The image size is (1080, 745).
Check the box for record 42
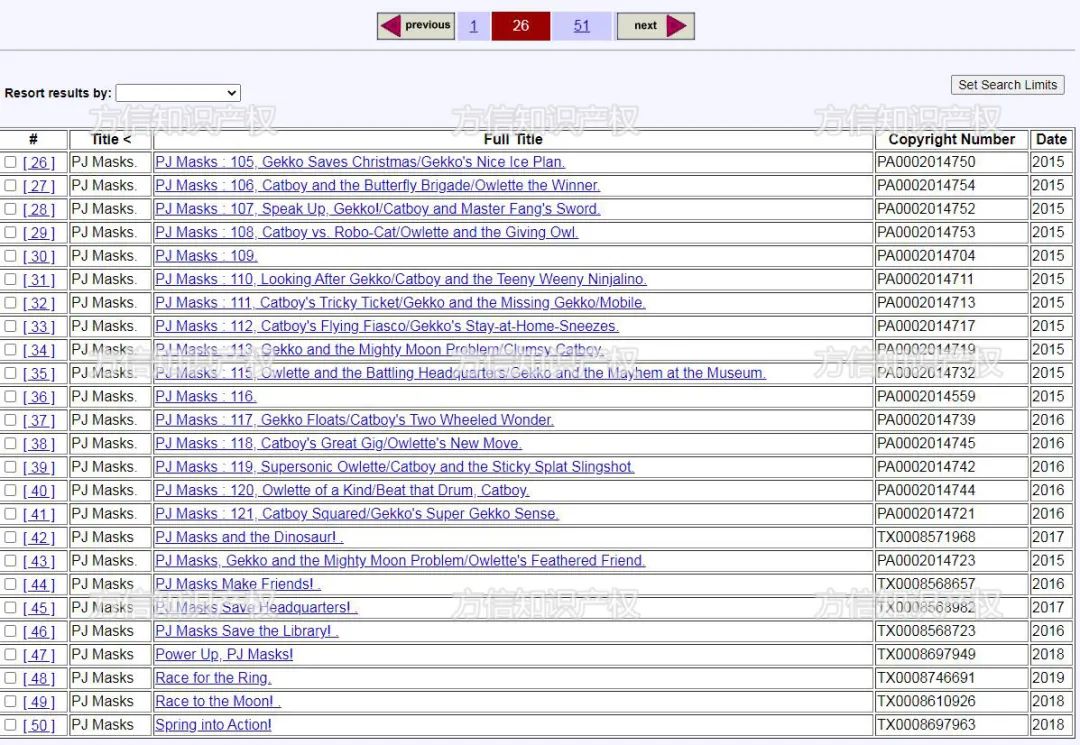[x=10, y=536]
